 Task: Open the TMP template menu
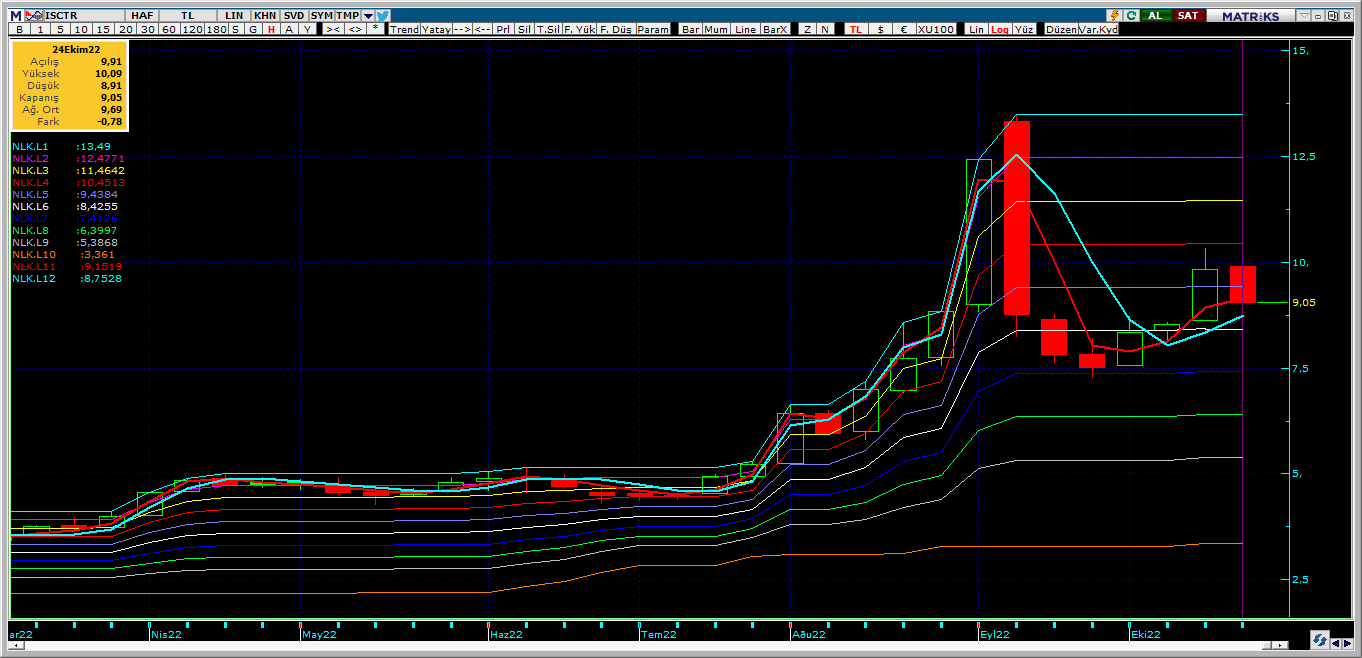pos(348,16)
